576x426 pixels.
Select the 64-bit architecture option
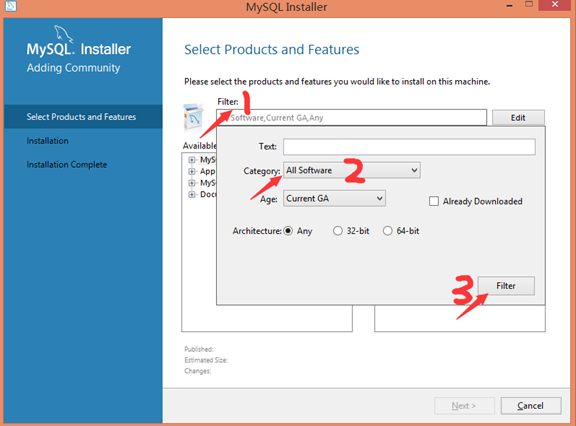[388, 231]
